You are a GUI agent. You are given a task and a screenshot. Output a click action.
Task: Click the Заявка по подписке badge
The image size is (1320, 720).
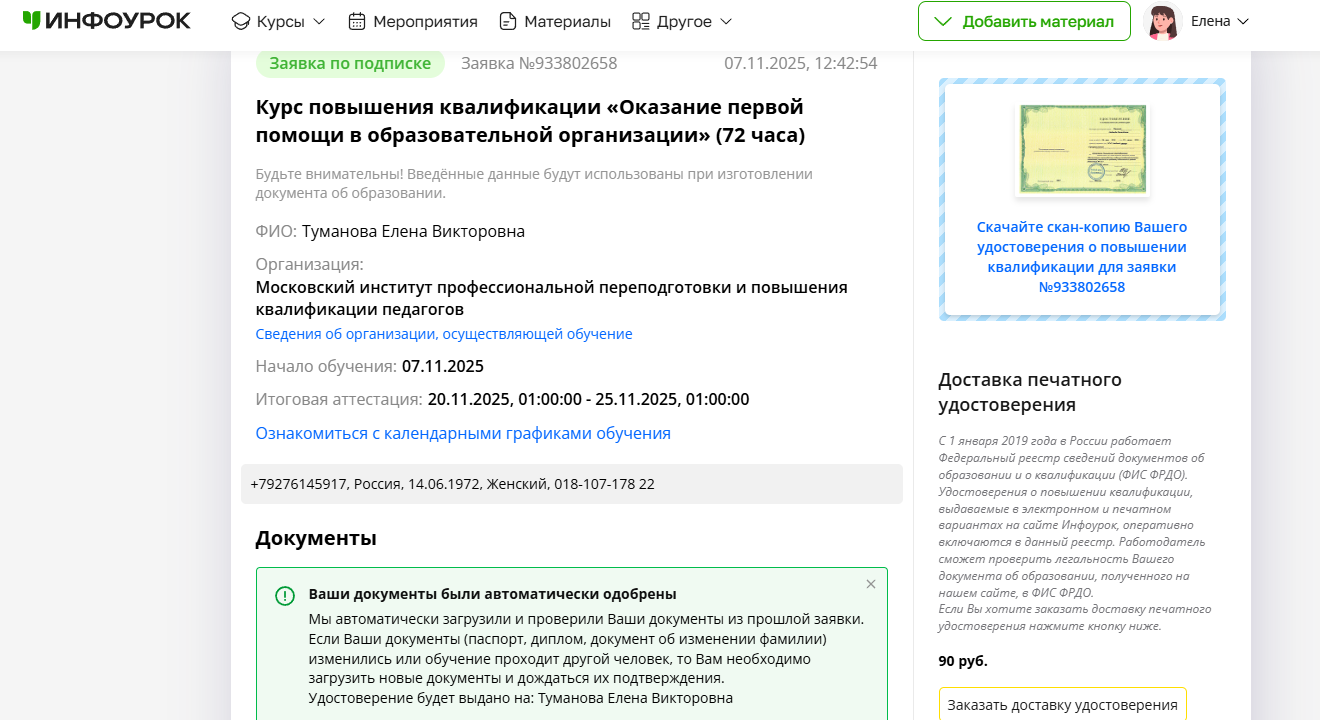pos(350,63)
